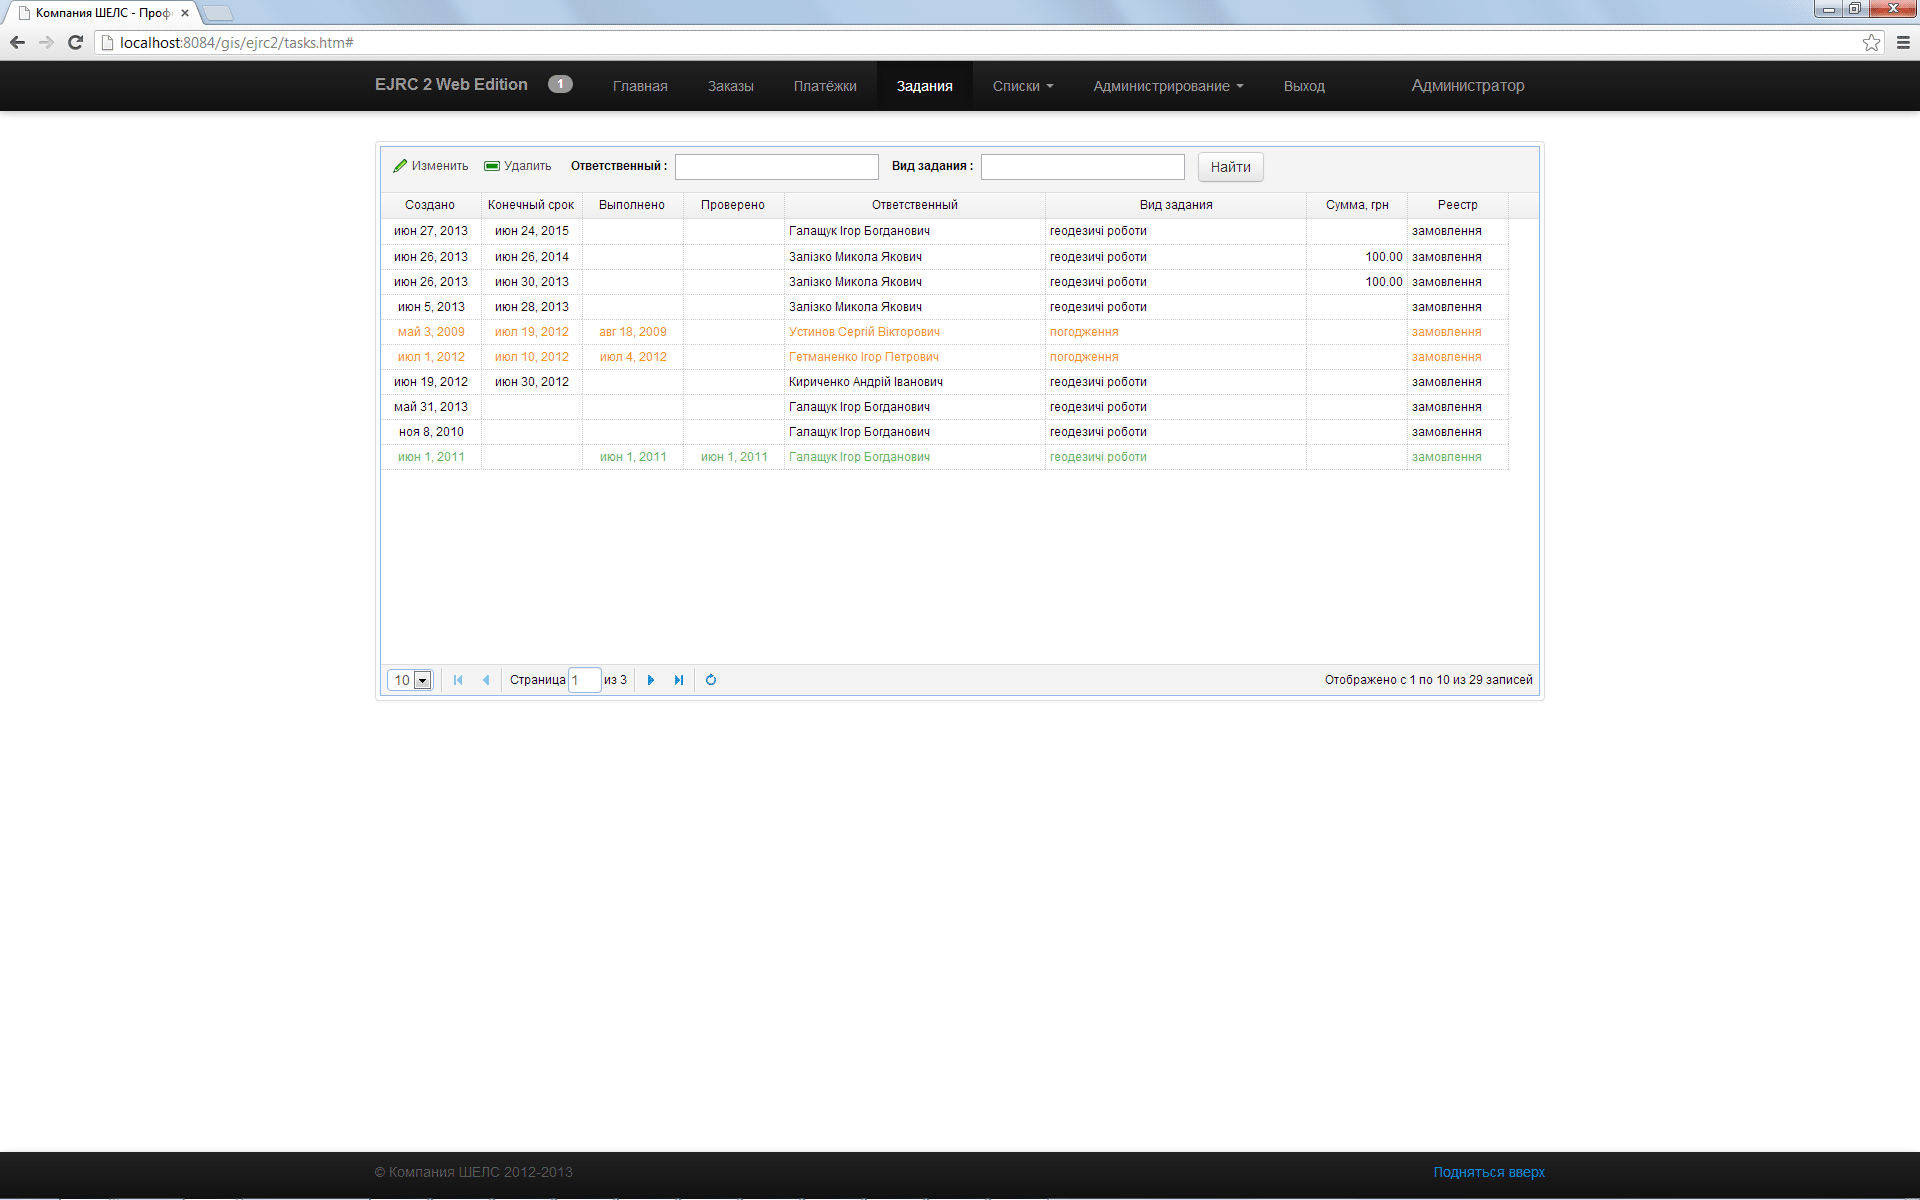1920x1200 pixels.
Task: Go to next page arrow icon
Action: pos(651,680)
